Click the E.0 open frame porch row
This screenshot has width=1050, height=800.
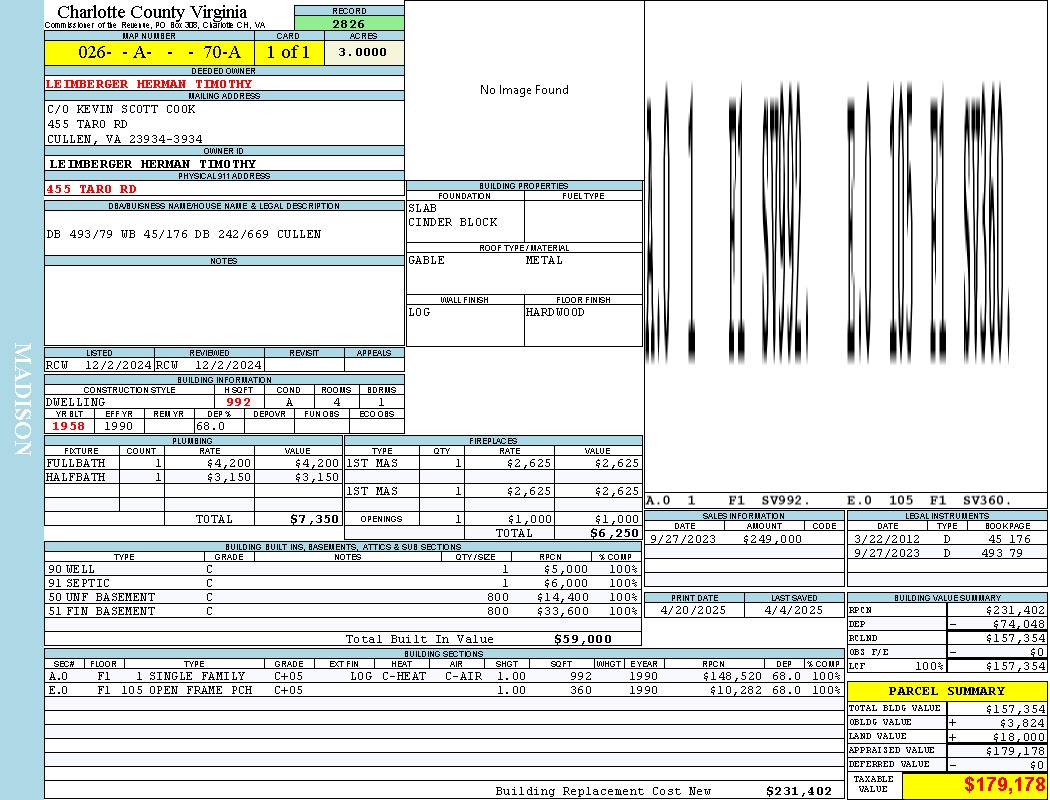443,690
